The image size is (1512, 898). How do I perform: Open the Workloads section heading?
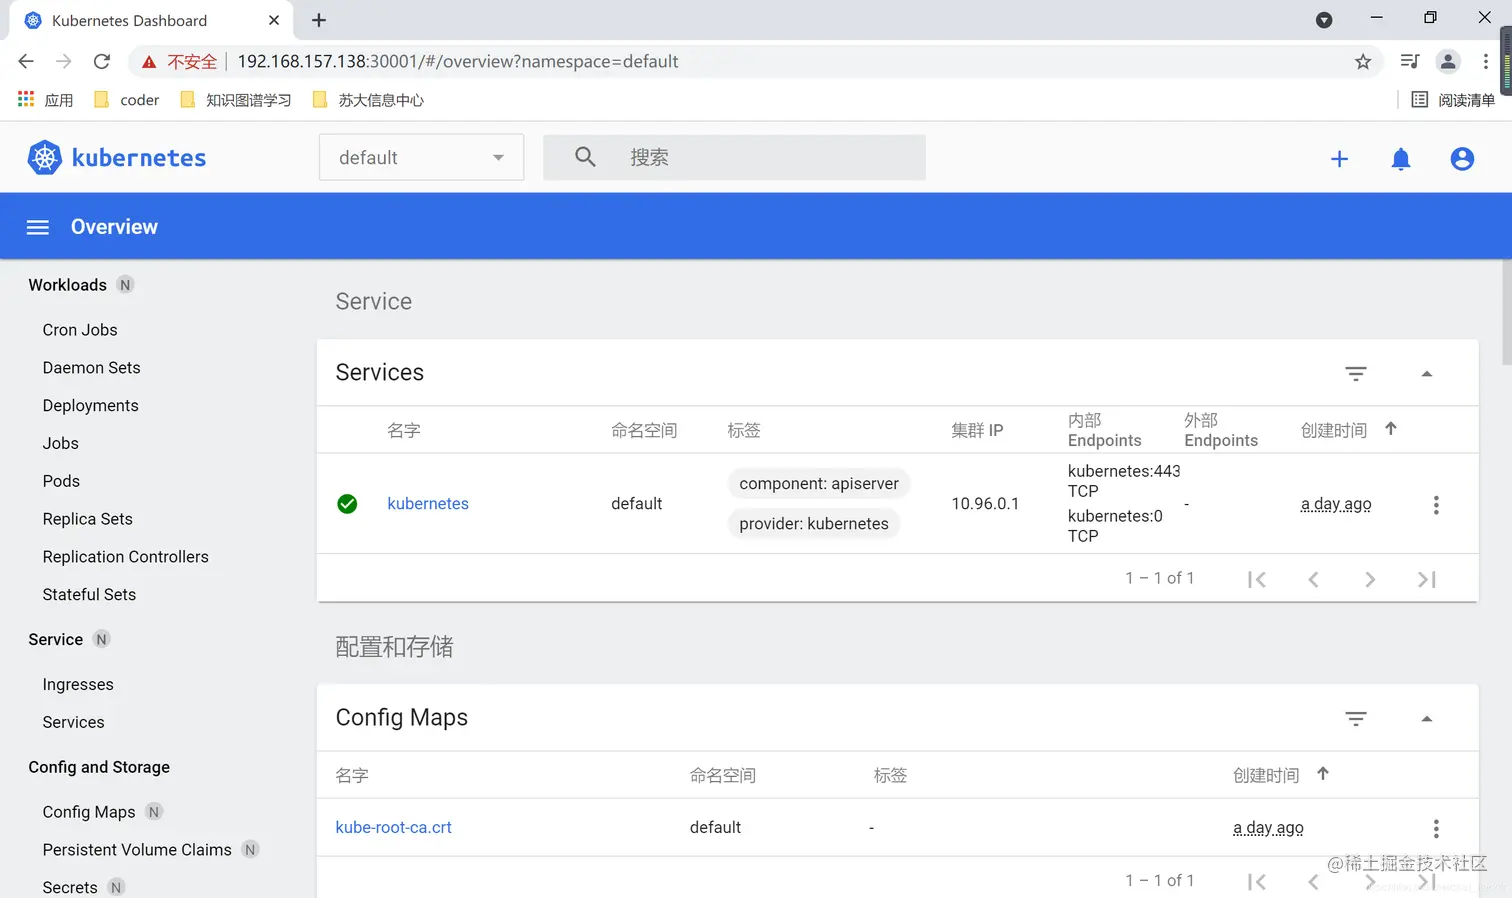click(x=67, y=285)
